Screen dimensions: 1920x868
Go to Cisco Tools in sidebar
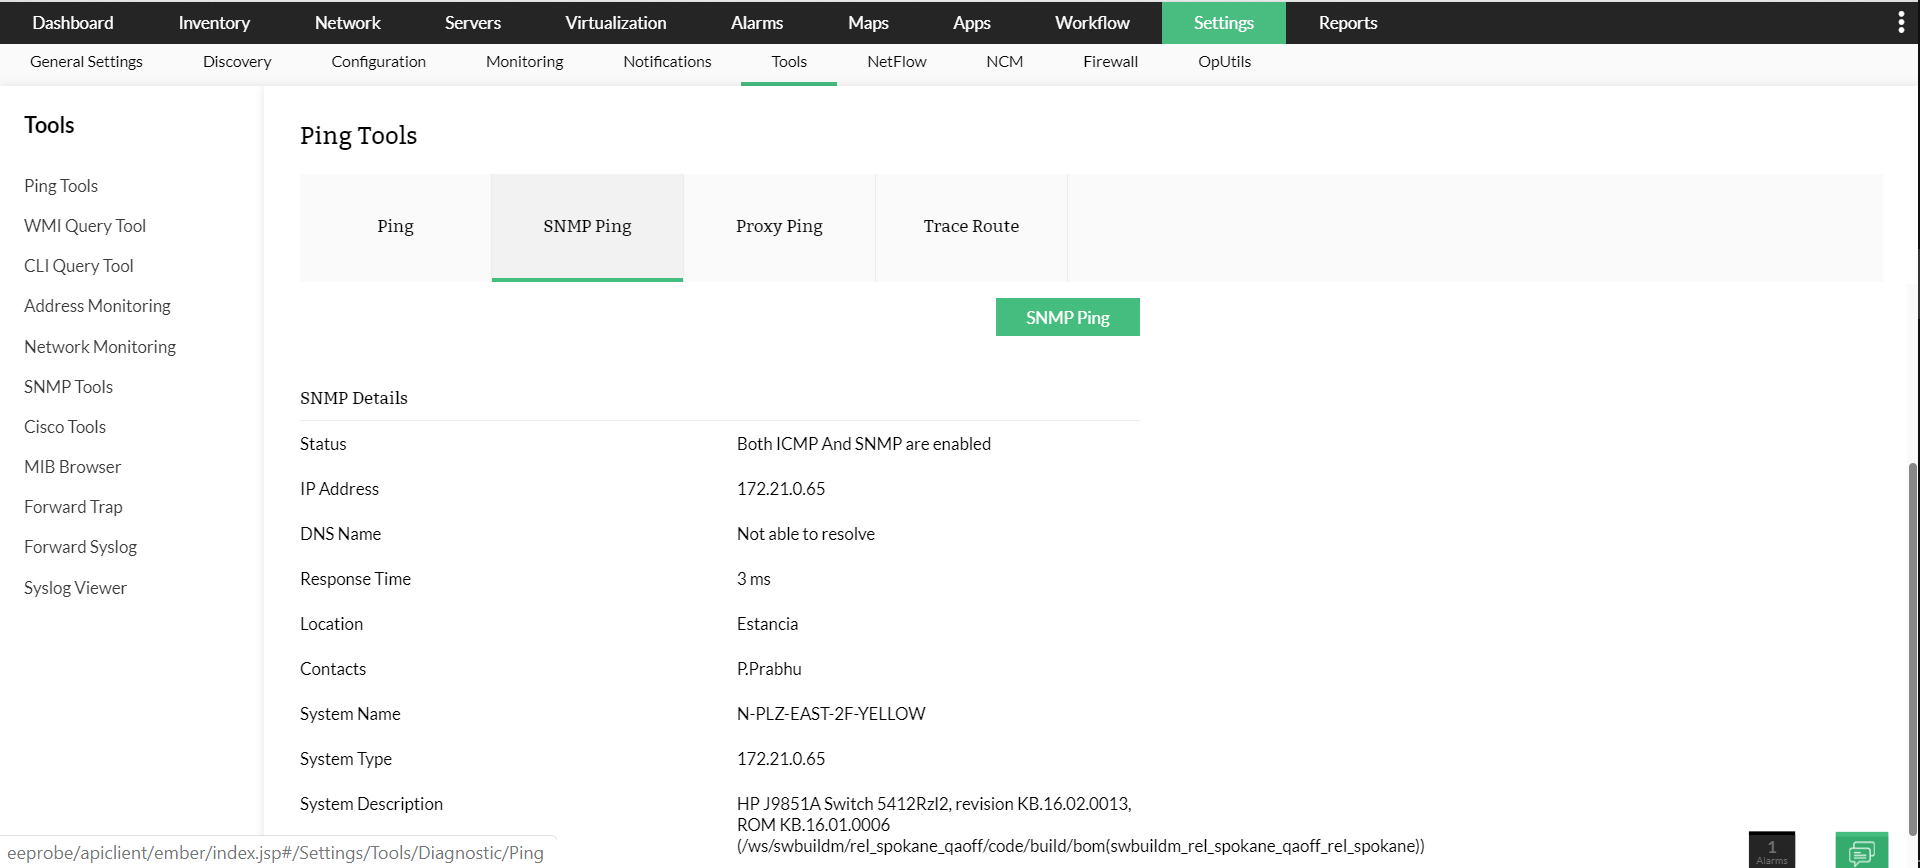point(65,427)
